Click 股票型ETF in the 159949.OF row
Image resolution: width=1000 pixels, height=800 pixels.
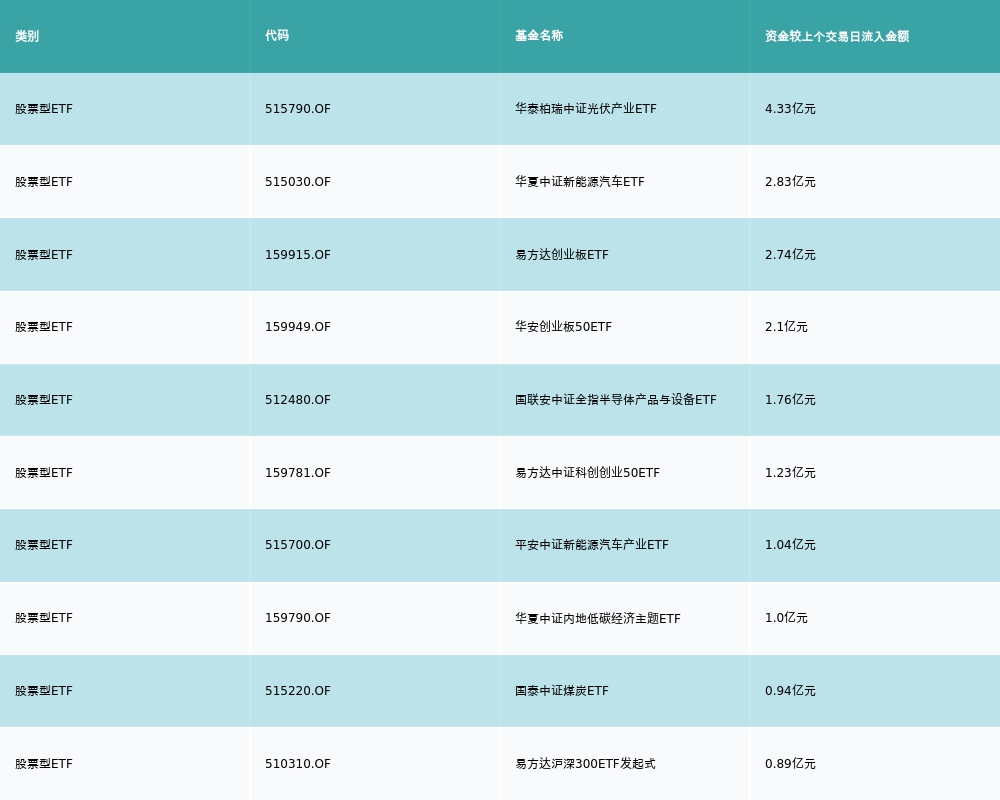click(x=44, y=327)
